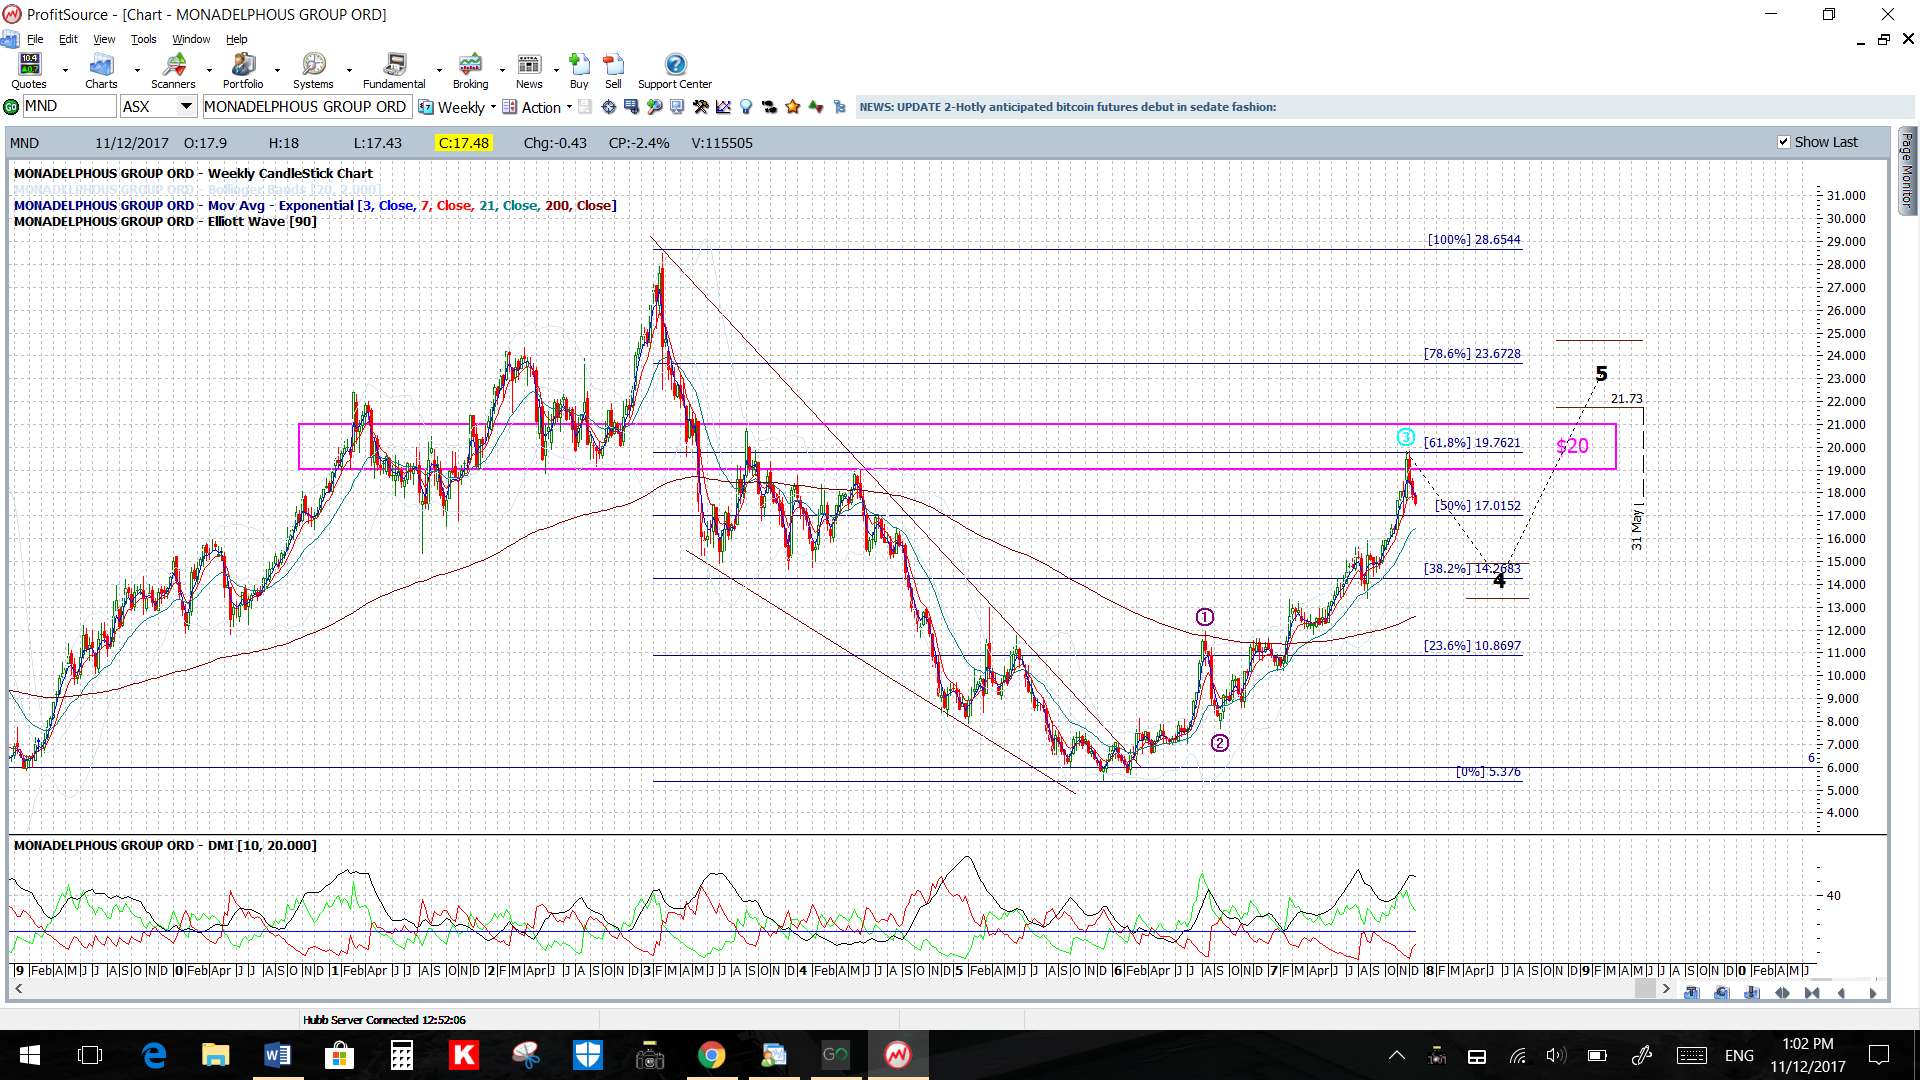Open Word from the taskbar
The width and height of the screenshot is (1920, 1080).
point(277,1055)
